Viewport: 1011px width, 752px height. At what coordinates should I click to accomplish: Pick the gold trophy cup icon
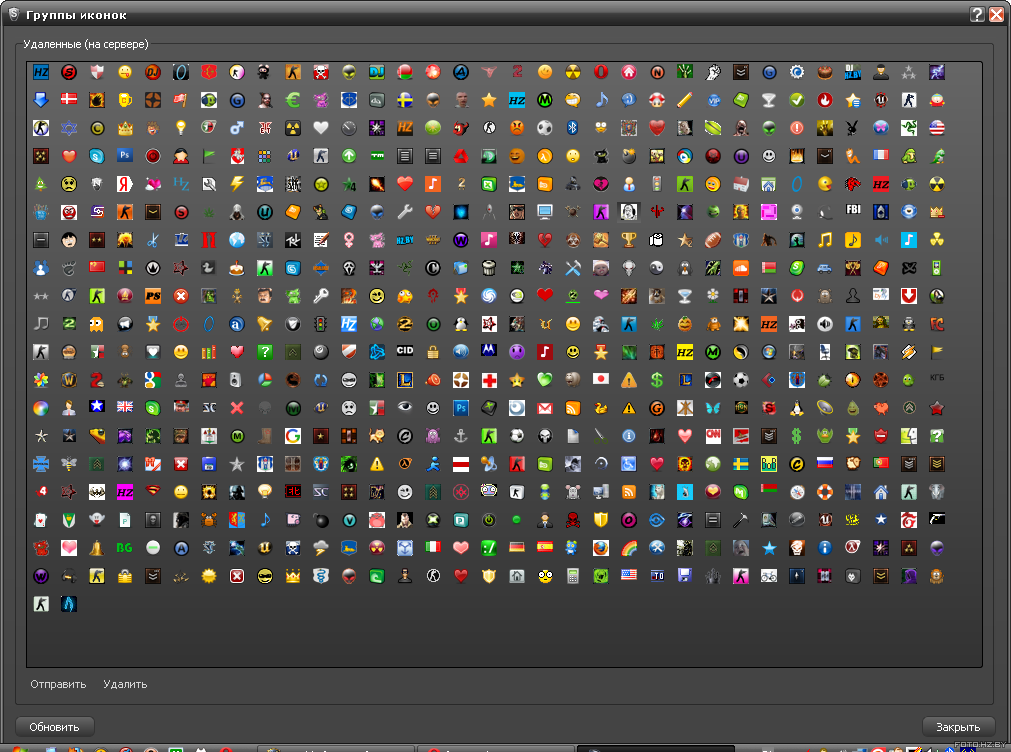(629, 240)
